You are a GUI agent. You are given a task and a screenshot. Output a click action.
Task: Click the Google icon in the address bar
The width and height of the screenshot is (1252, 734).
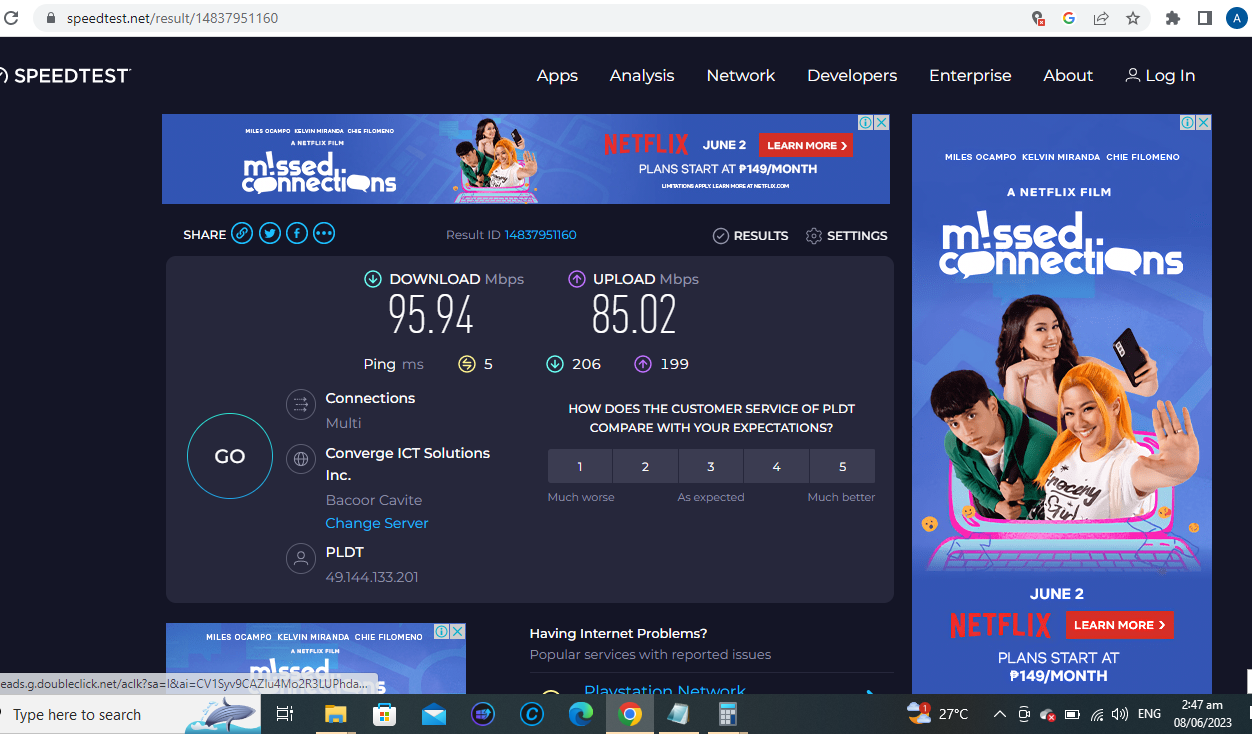[1069, 18]
